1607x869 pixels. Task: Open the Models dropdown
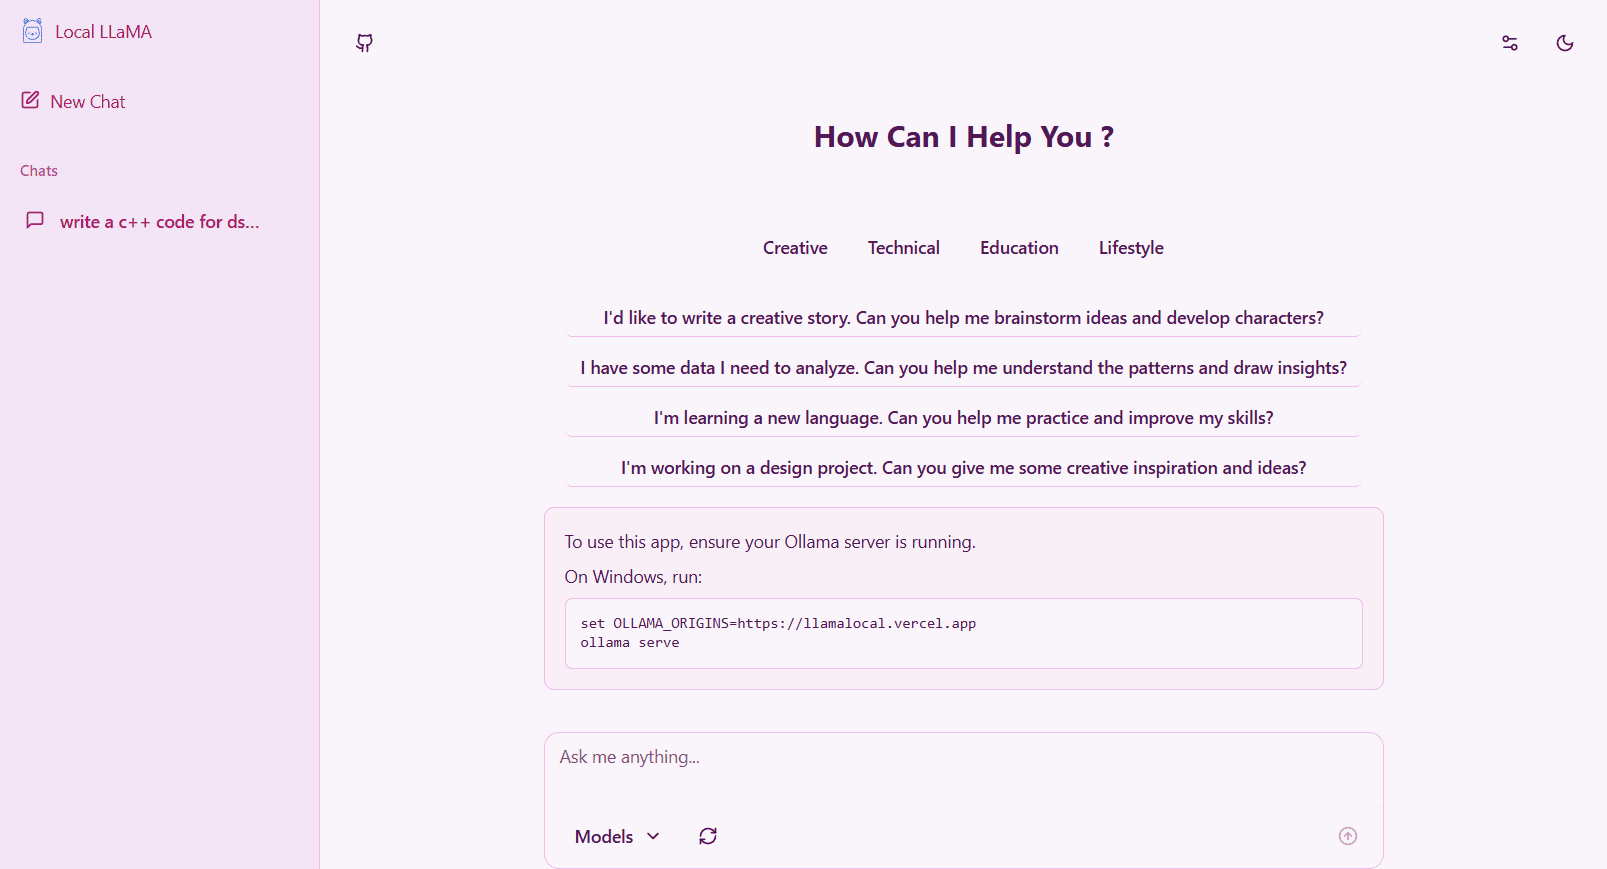[617, 836]
